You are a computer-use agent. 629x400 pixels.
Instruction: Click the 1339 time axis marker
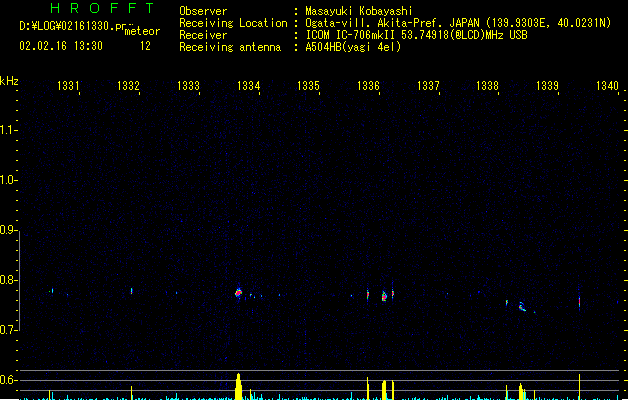[x=547, y=86]
